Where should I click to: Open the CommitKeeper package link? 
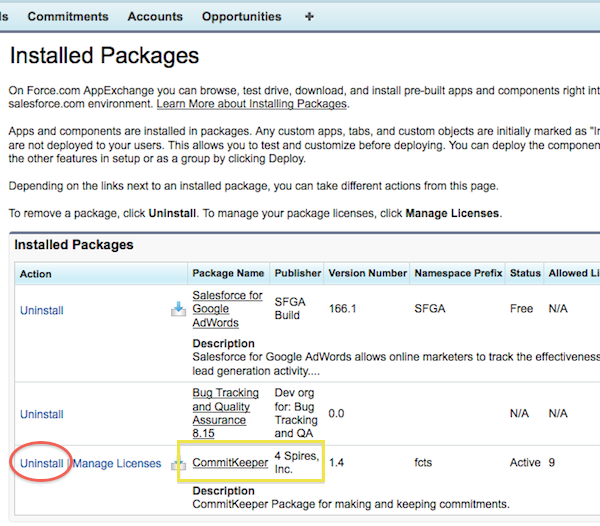click(x=230, y=462)
